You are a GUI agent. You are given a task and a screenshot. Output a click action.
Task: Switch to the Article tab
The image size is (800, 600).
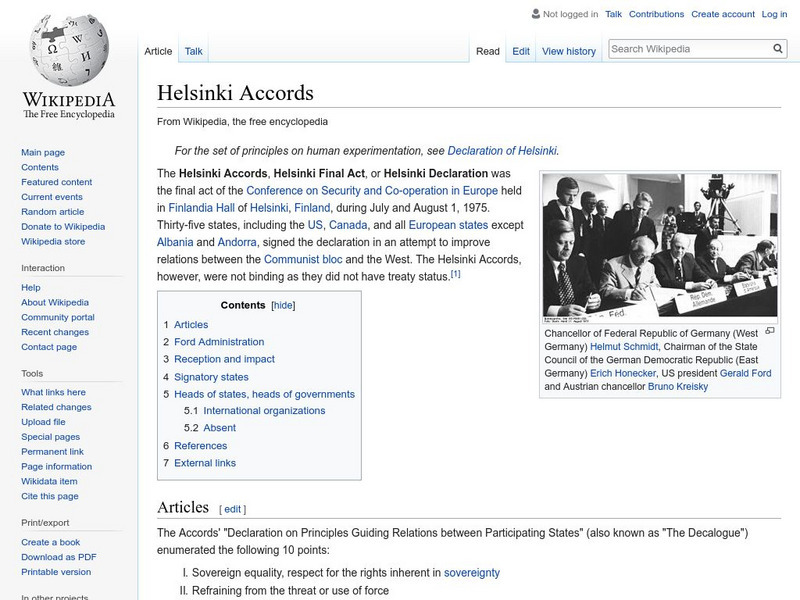tap(158, 52)
